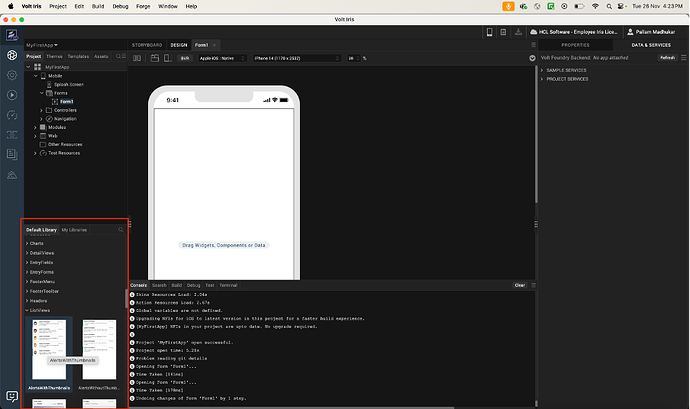This screenshot has width=690, height=409.
Task: Click the split view icon in design toolbar
Action: point(137,58)
